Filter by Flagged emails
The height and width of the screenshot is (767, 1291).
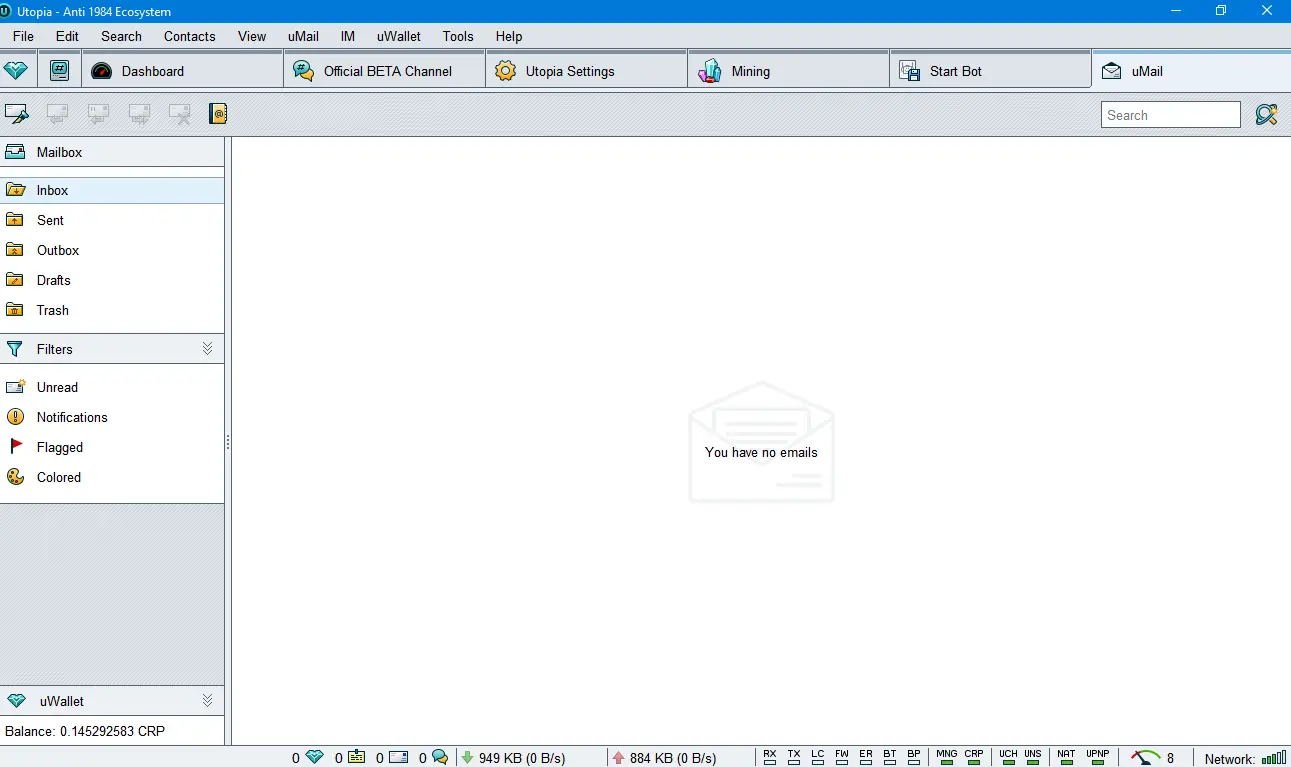pos(112,447)
